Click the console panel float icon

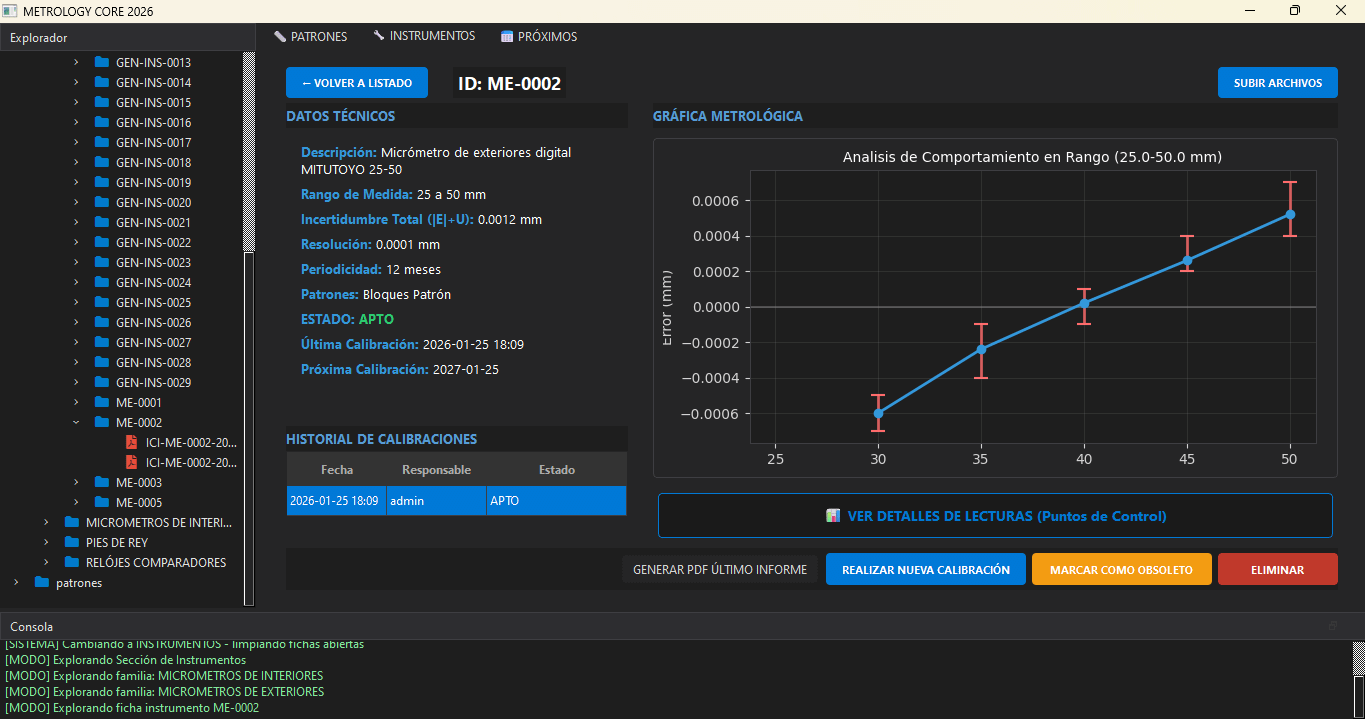[x=1332, y=626]
